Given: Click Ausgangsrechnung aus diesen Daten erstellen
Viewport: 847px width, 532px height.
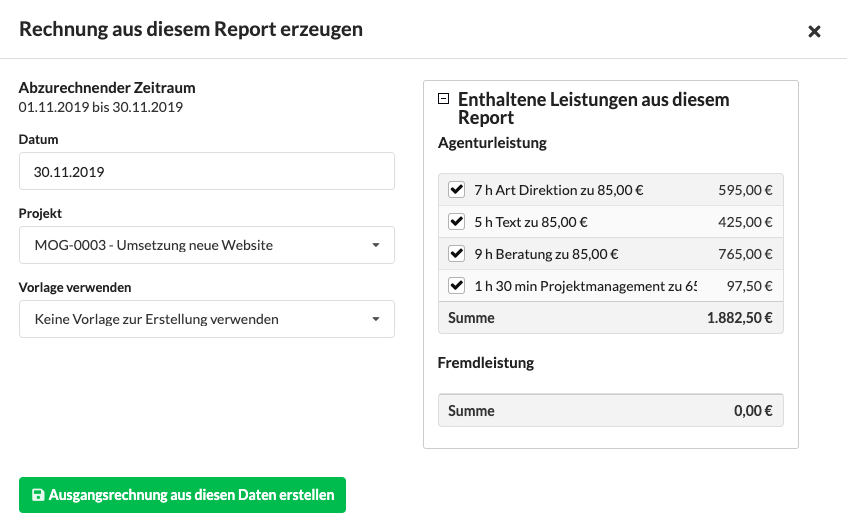Looking at the screenshot, I should click(182, 495).
